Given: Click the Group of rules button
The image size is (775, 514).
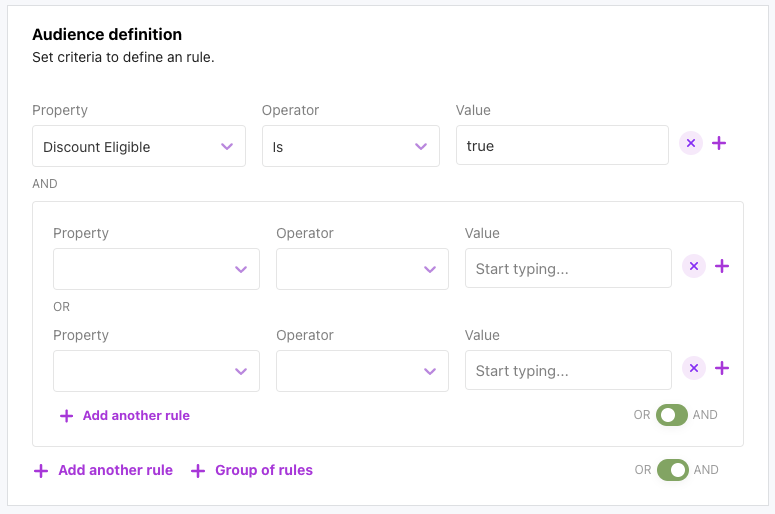Looking at the screenshot, I should click(263, 470).
